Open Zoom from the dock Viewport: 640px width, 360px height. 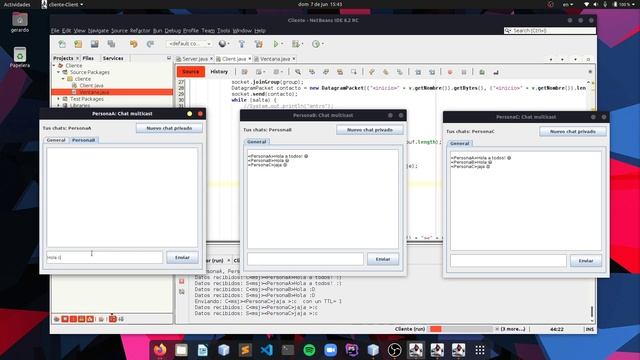point(331,350)
